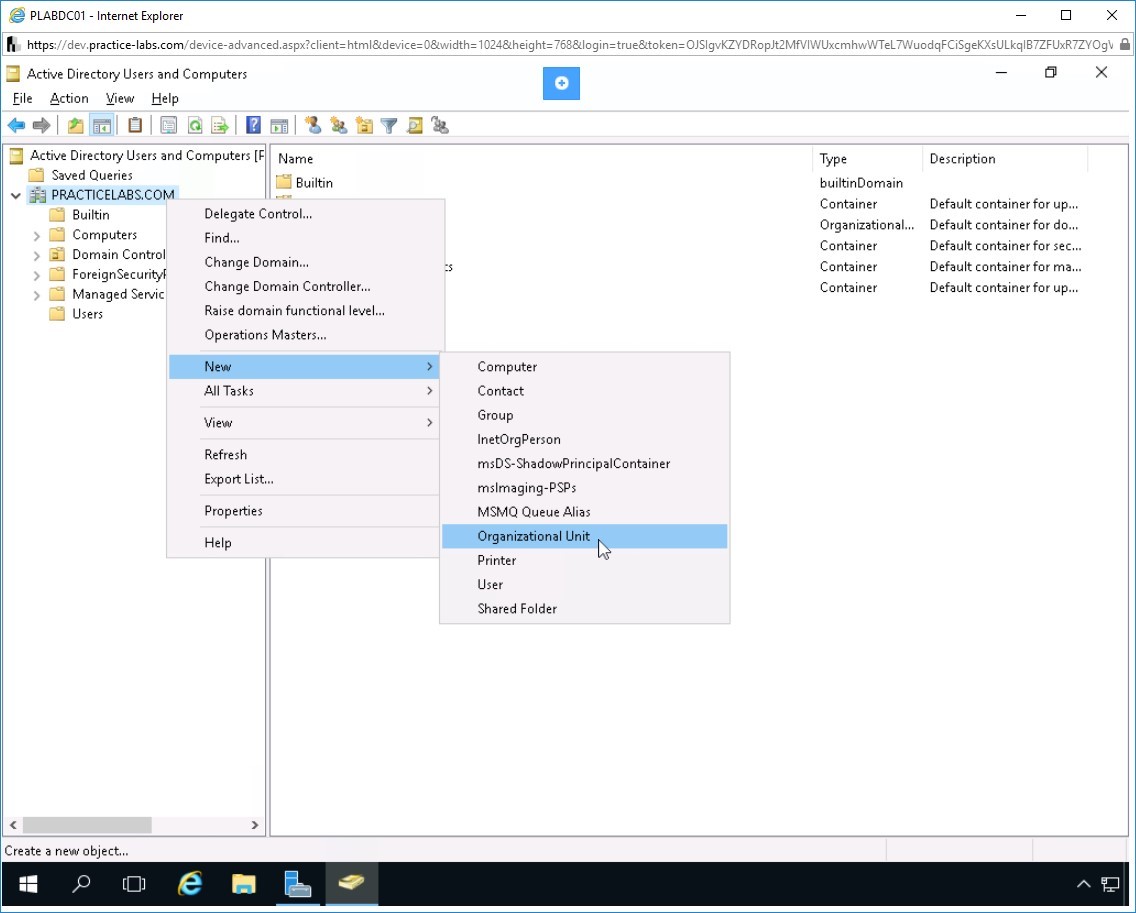Choose User in the New submenu
The width and height of the screenshot is (1136, 913).
585,585
